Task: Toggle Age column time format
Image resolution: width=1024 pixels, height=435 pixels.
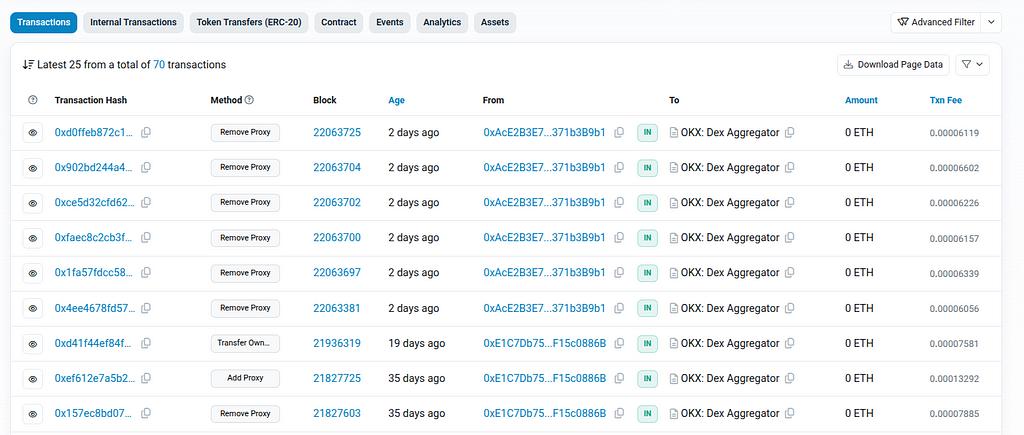Action: tap(396, 100)
